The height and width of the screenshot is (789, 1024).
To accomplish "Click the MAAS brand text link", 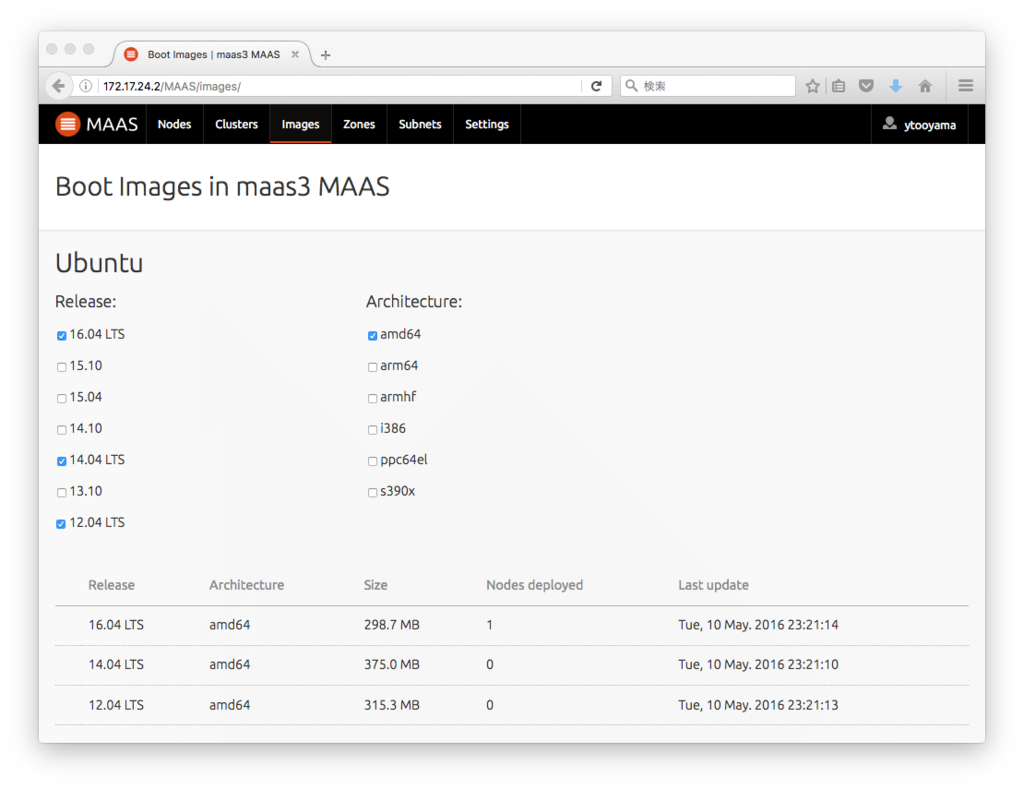I will (112, 124).
